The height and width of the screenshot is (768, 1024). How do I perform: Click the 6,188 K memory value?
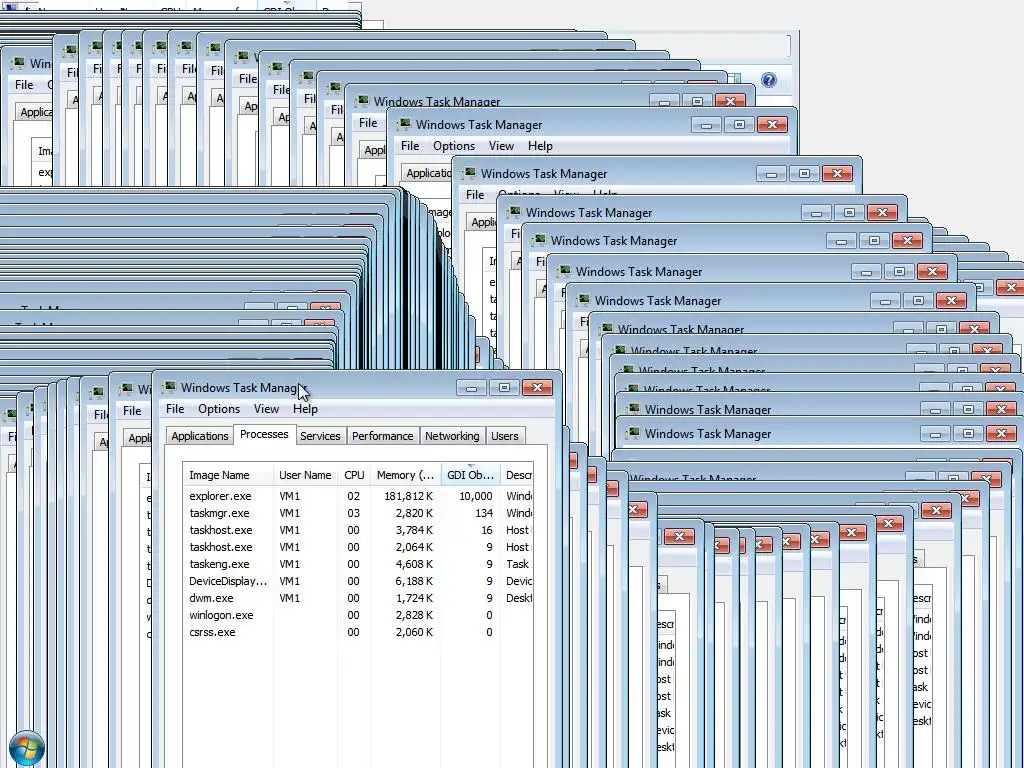[x=414, y=581]
